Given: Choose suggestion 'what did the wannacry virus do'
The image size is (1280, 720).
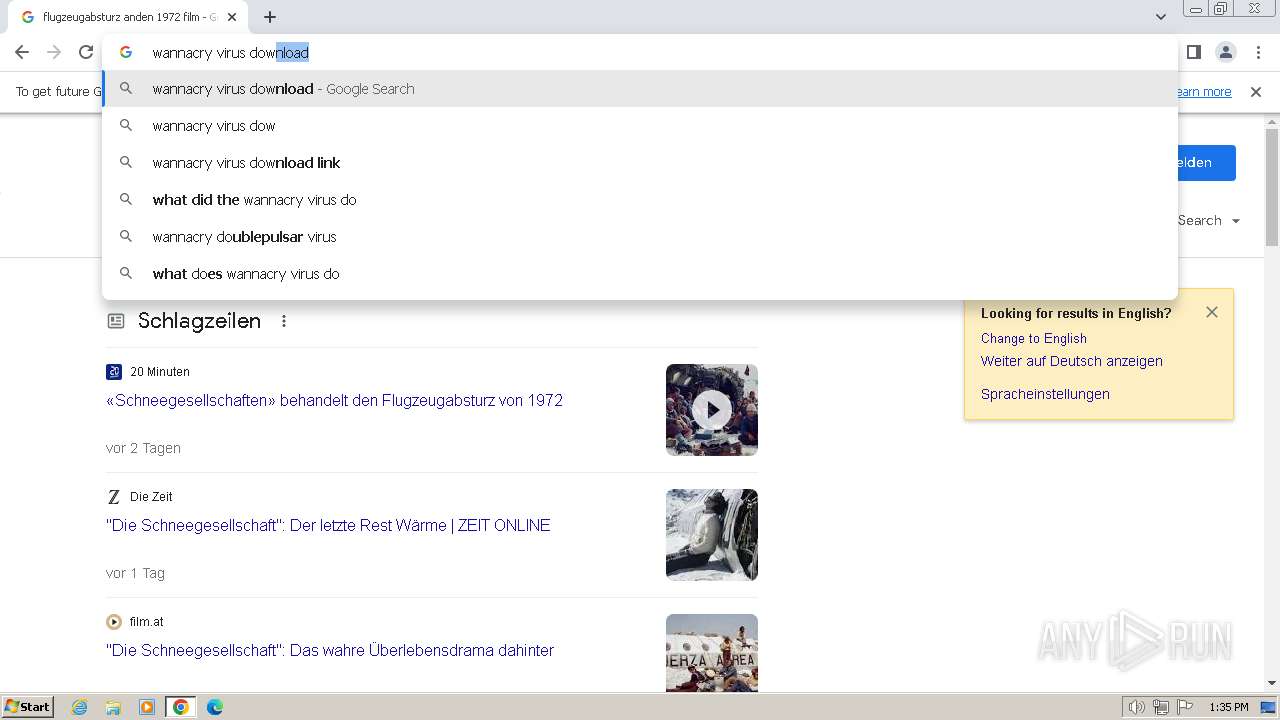Looking at the screenshot, I should tap(640, 200).
